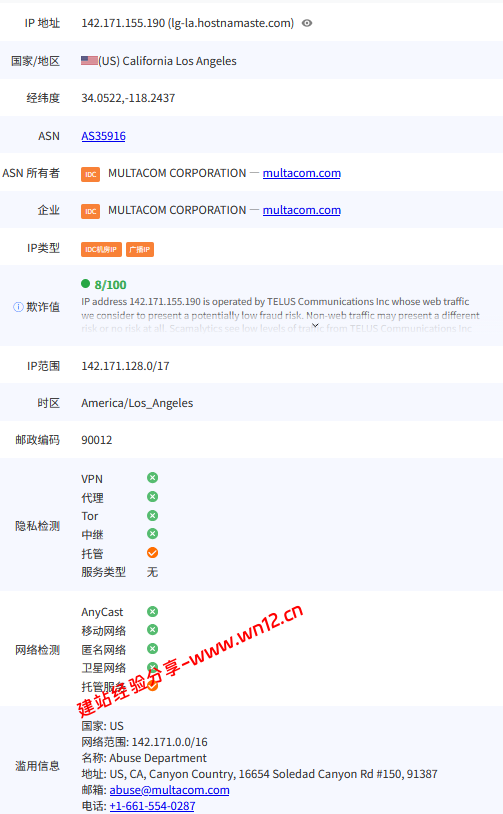503x814 pixels.
Task: Click the 代理 status icon
Action: 152,497
